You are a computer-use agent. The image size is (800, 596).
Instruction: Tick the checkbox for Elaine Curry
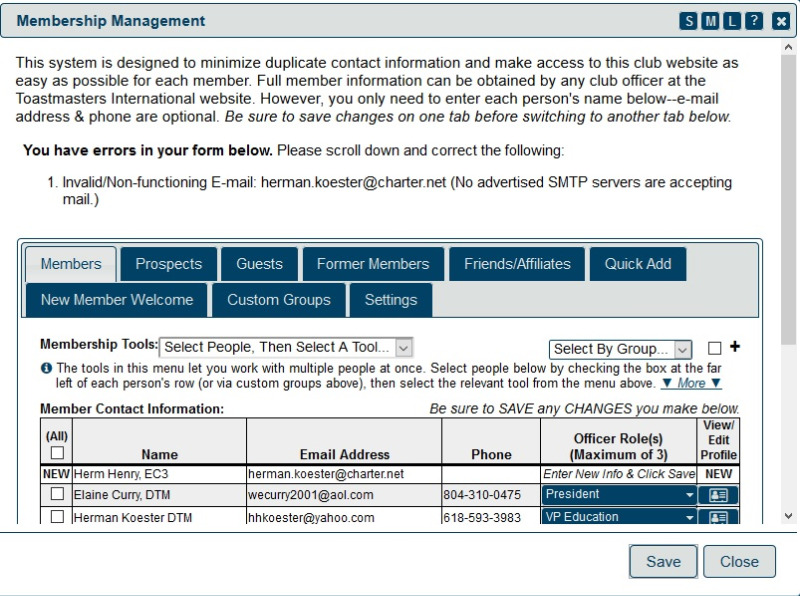coord(57,494)
